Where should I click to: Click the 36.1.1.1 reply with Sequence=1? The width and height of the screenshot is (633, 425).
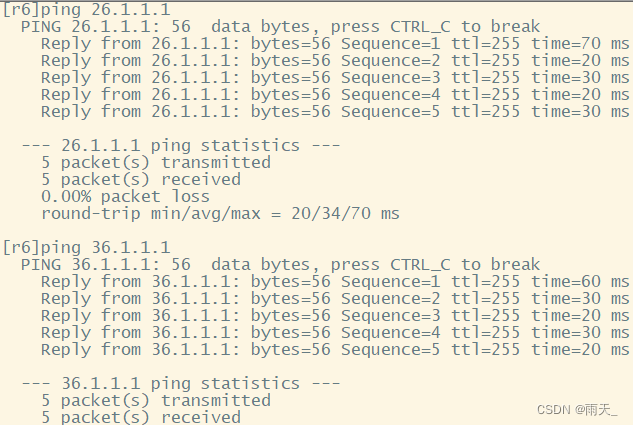click(335, 282)
